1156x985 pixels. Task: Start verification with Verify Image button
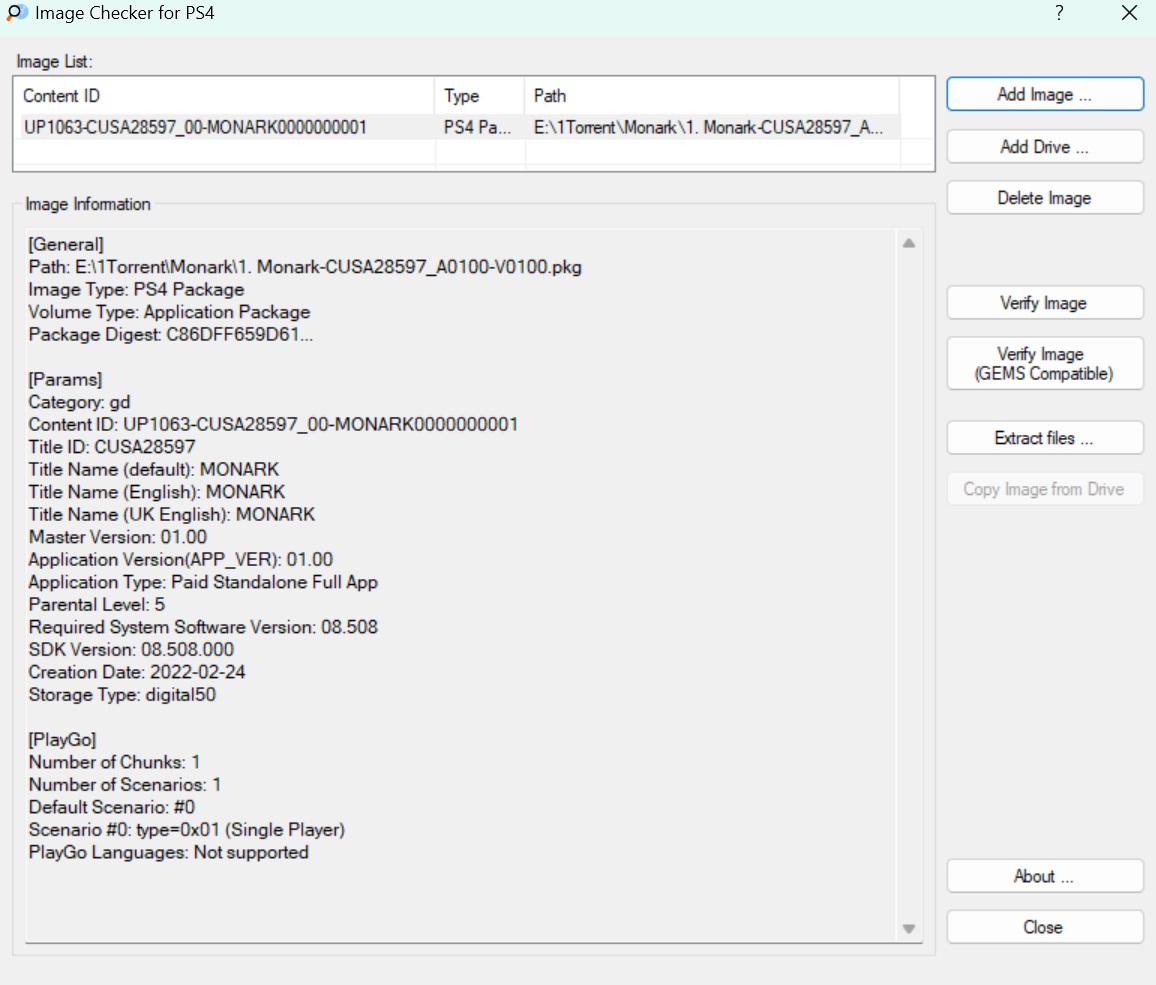(1044, 303)
